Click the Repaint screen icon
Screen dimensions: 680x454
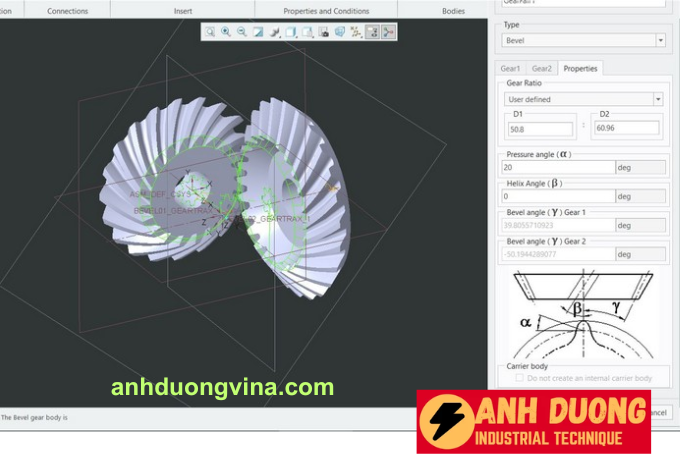(258, 32)
